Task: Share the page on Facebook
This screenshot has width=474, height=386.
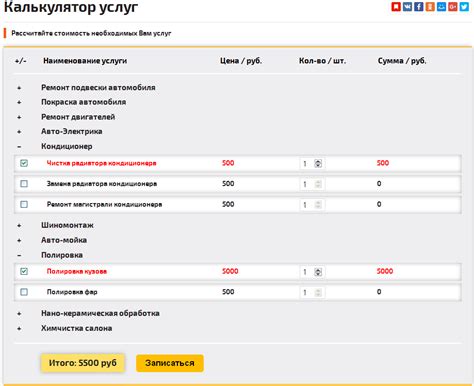Action: pos(419,6)
